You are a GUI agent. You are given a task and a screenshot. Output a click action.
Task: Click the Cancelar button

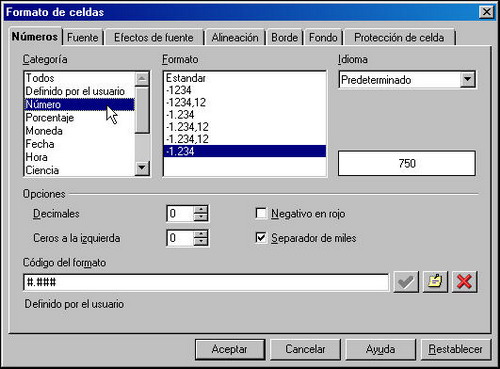coord(305,349)
